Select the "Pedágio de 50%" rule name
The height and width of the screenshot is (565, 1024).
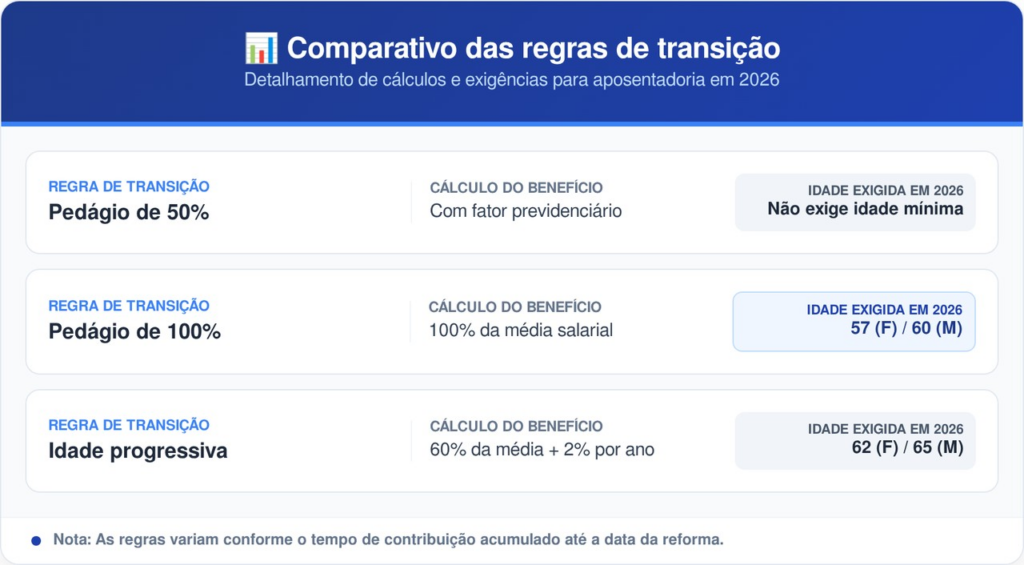pyautogui.click(x=128, y=212)
